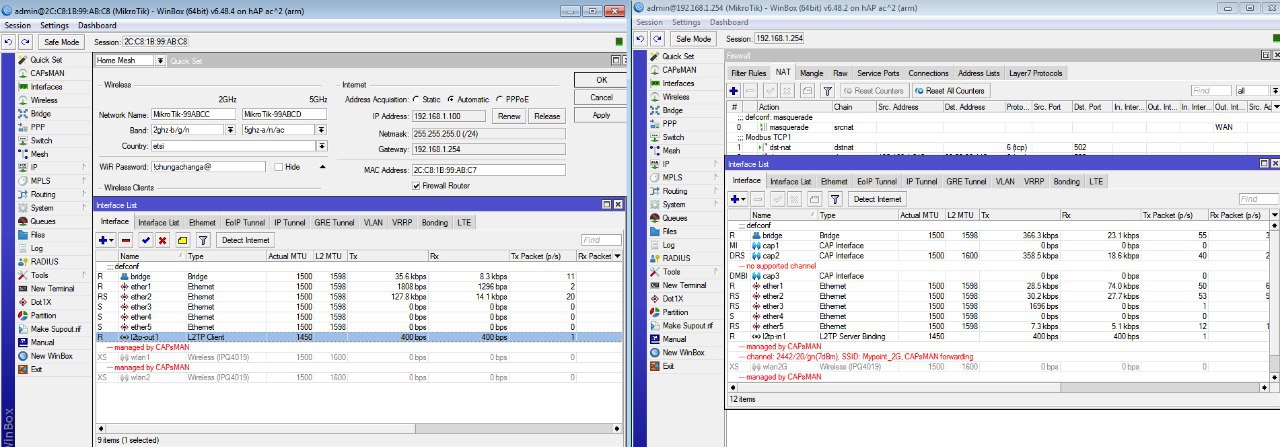This screenshot has width=1280, height=447.
Task: Click the filter funnel icon in left Interface List
Action: pyautogui.click(x=203, y=240)
